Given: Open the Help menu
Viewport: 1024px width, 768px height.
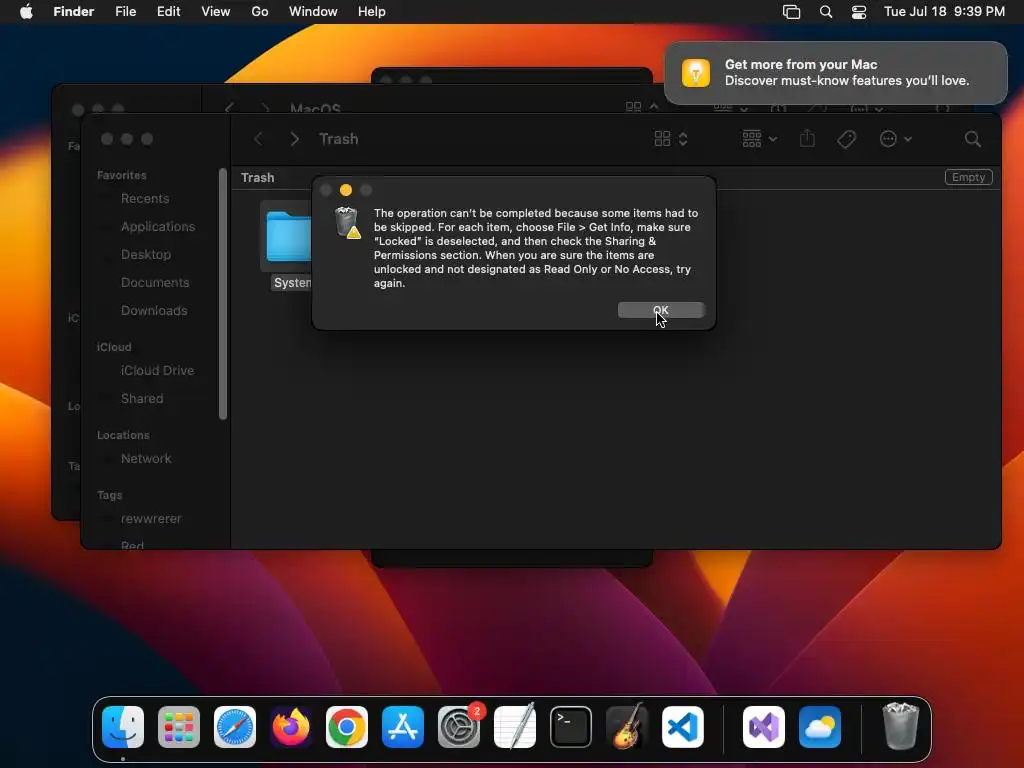Looking at the screenshot, I should coord(372,11).
